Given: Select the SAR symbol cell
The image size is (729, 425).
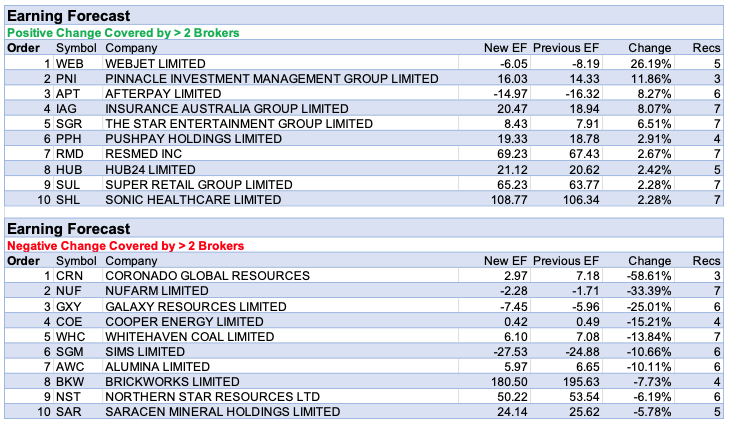Looking at the screenshot, I should (69, 411).
